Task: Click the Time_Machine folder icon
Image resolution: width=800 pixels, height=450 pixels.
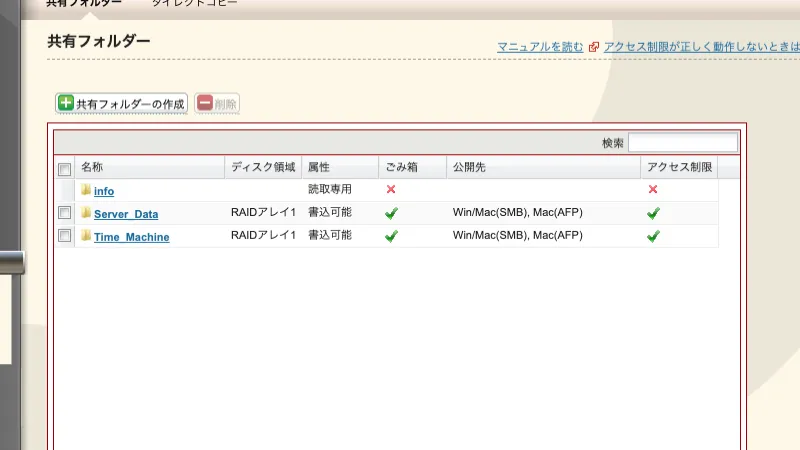Action: pos(86,236)
